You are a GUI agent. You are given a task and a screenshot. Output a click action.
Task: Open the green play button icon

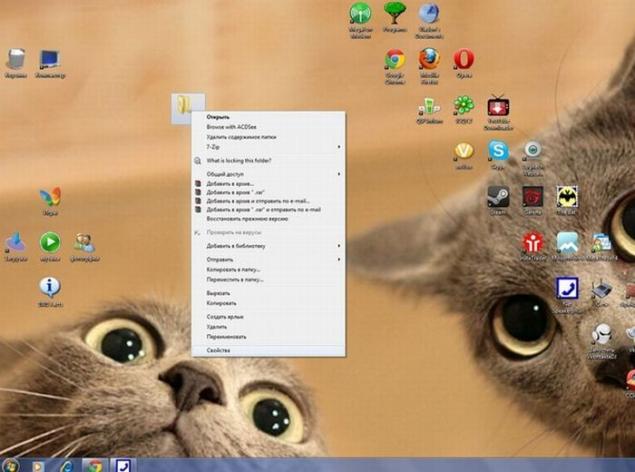[x=50, y=242]
